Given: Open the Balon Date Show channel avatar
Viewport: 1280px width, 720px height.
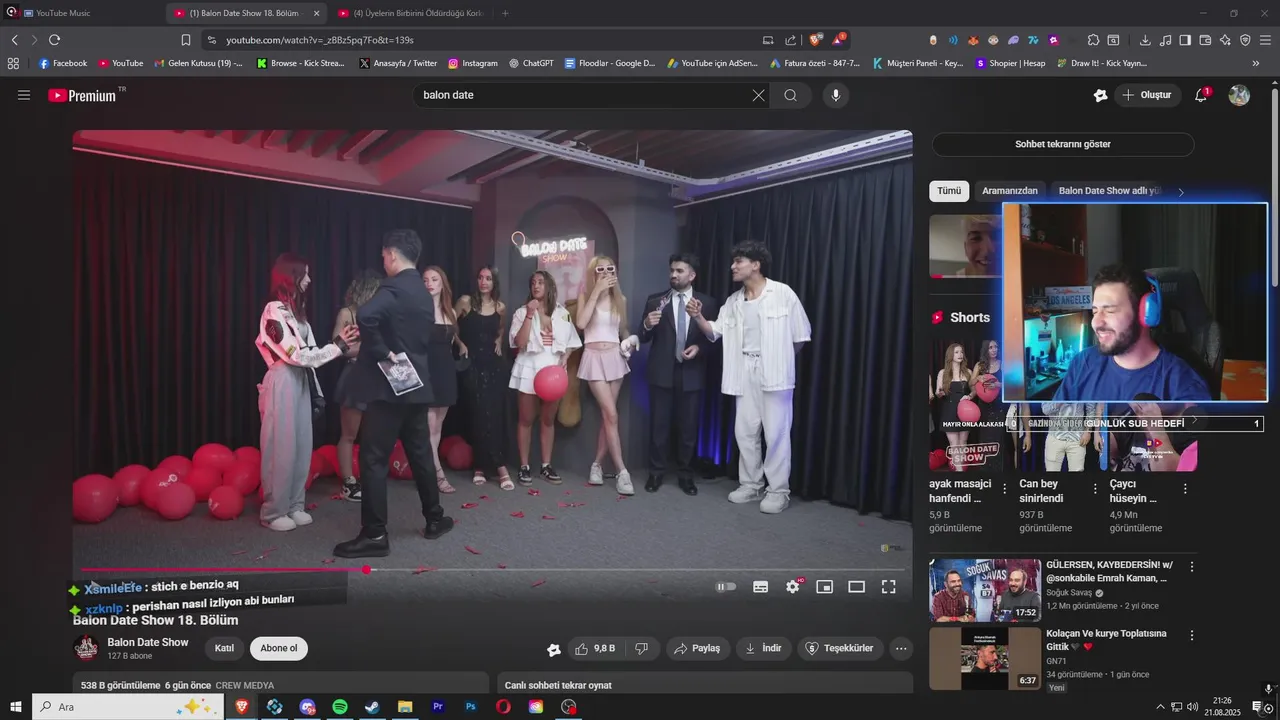Looking at the screenshot, I should [x=86, y=648].
